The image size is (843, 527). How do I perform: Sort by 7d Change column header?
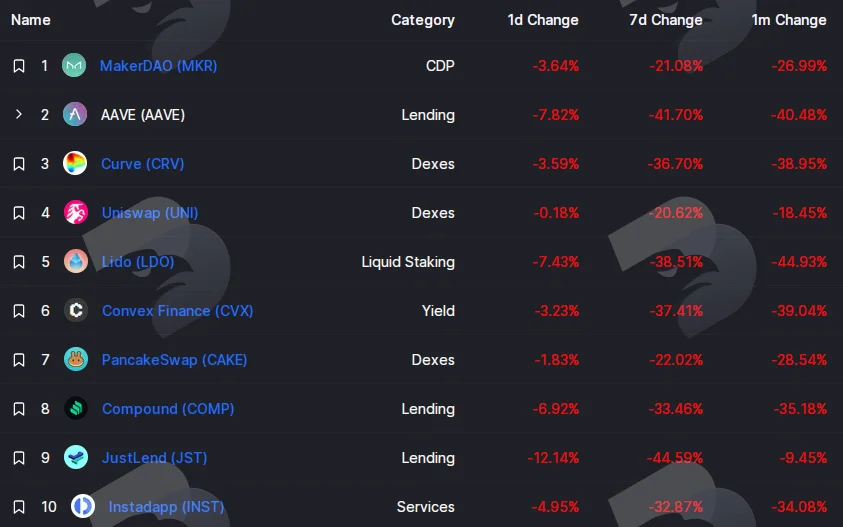tap(666, 20)
